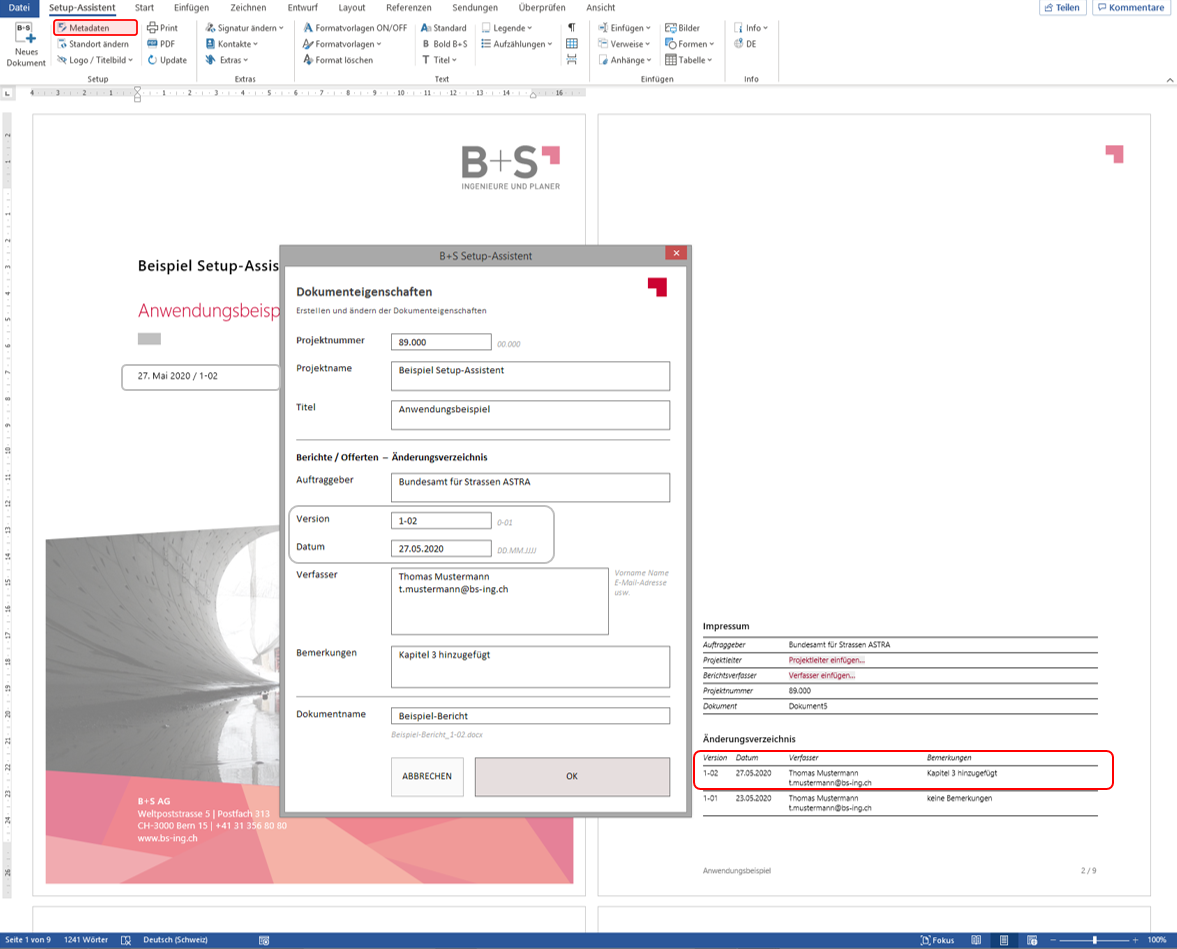
Task: Open the Einfügen dropdown in ribbon group
Action: click(625, 28)
